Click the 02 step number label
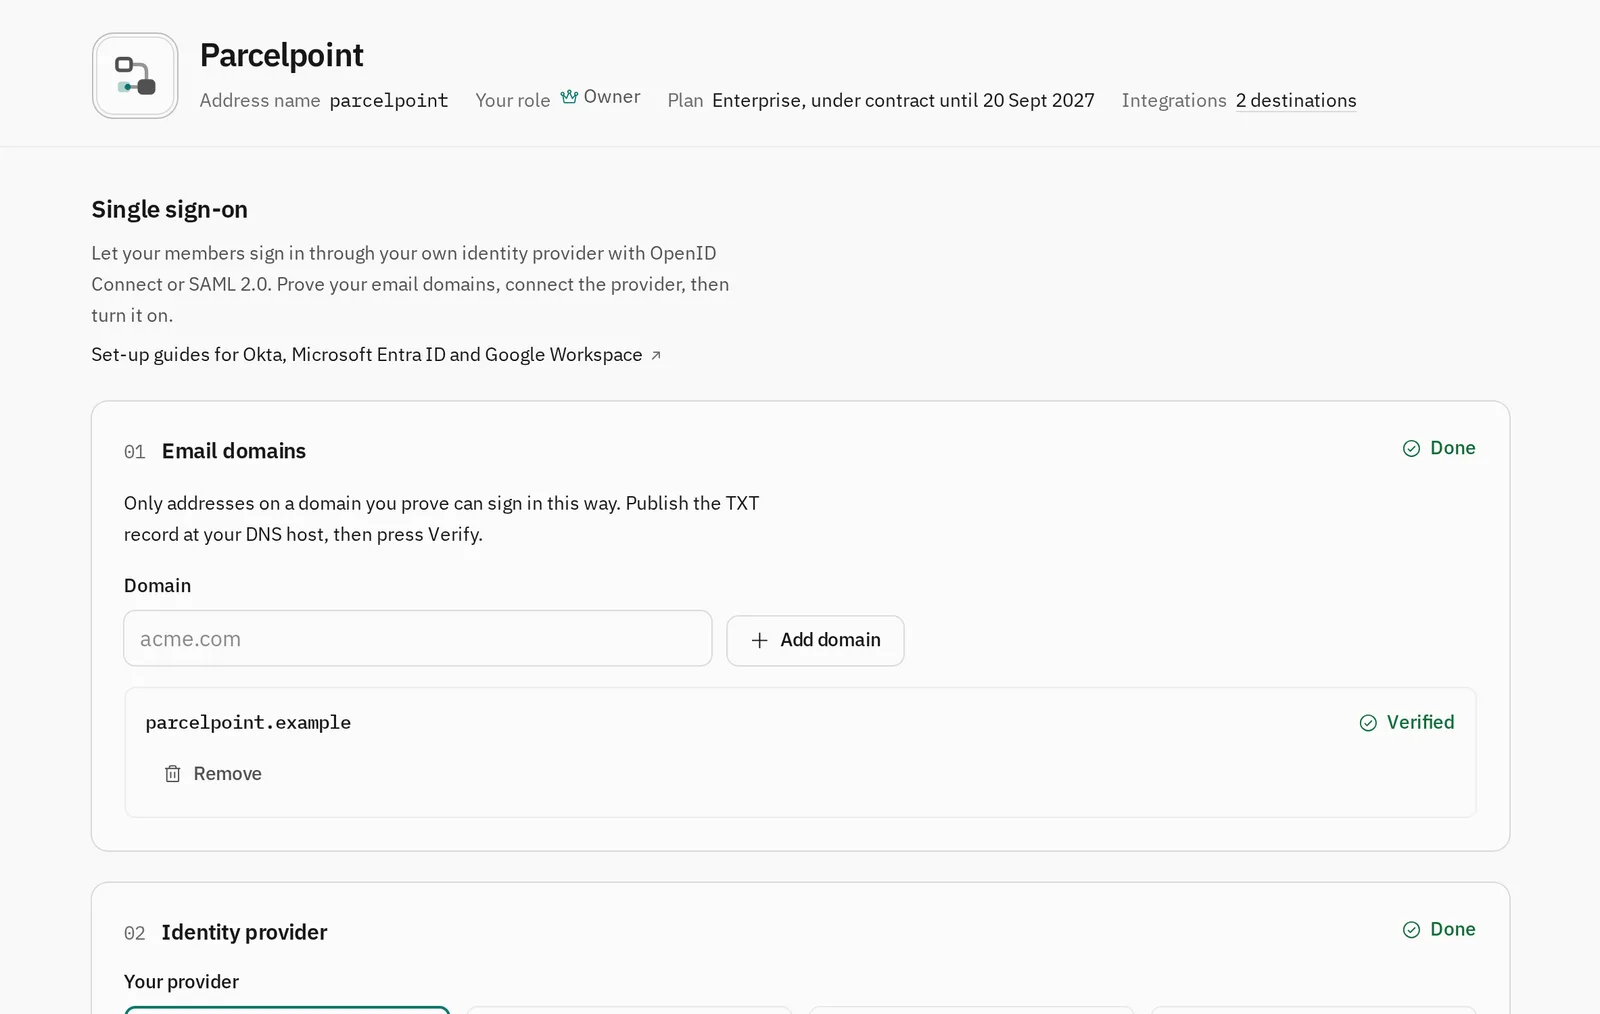The height and width of the screenshot is (1014, 1600). point(135,933)
